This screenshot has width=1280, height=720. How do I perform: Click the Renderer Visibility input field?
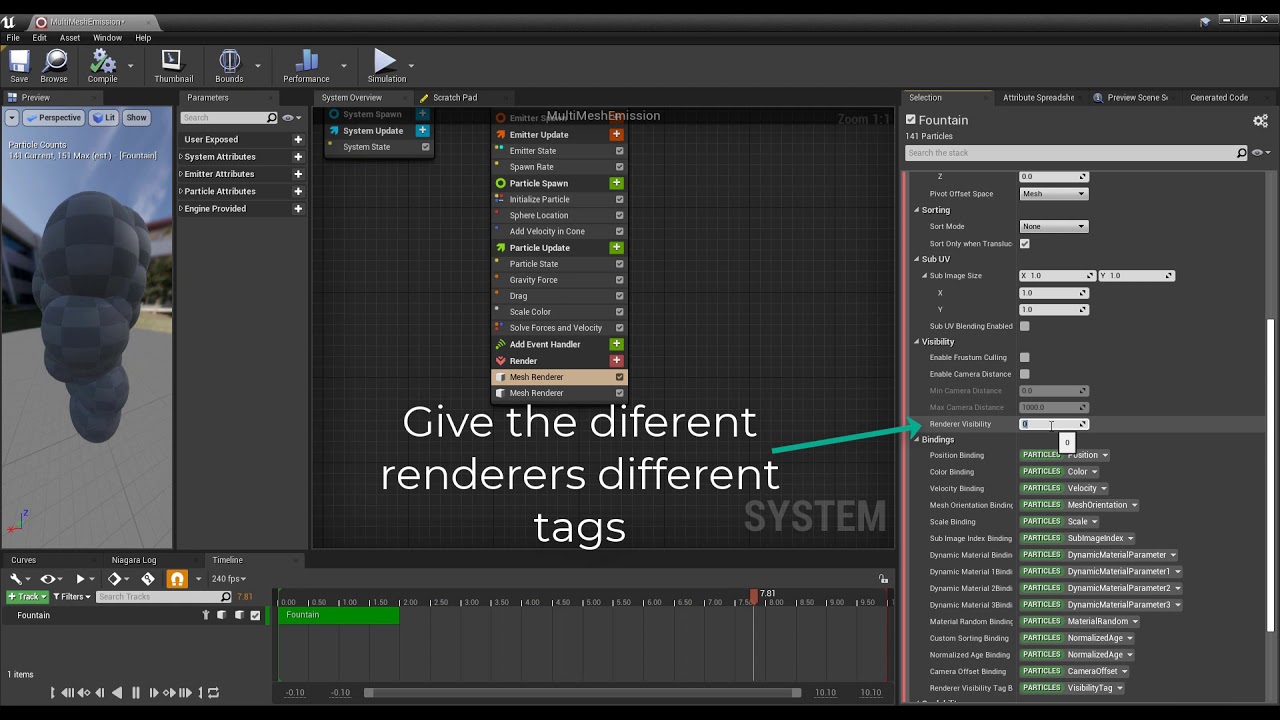point(1053,424)
